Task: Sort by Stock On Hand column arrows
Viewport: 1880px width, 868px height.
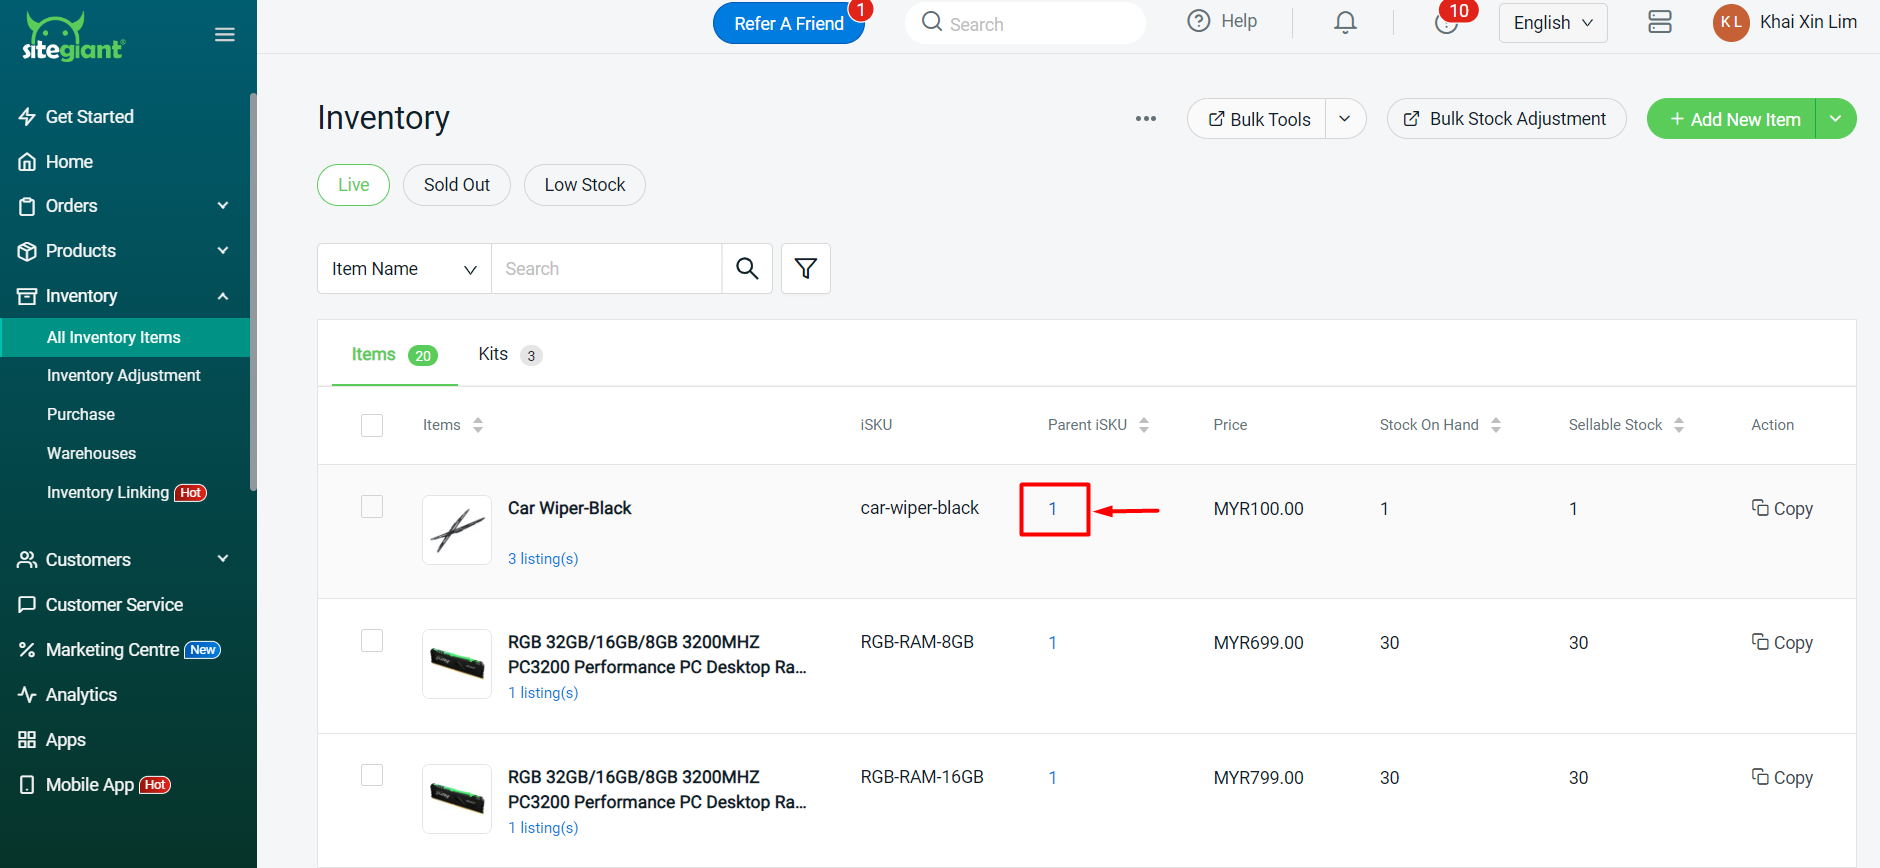Action: (x=1495, y=425)
